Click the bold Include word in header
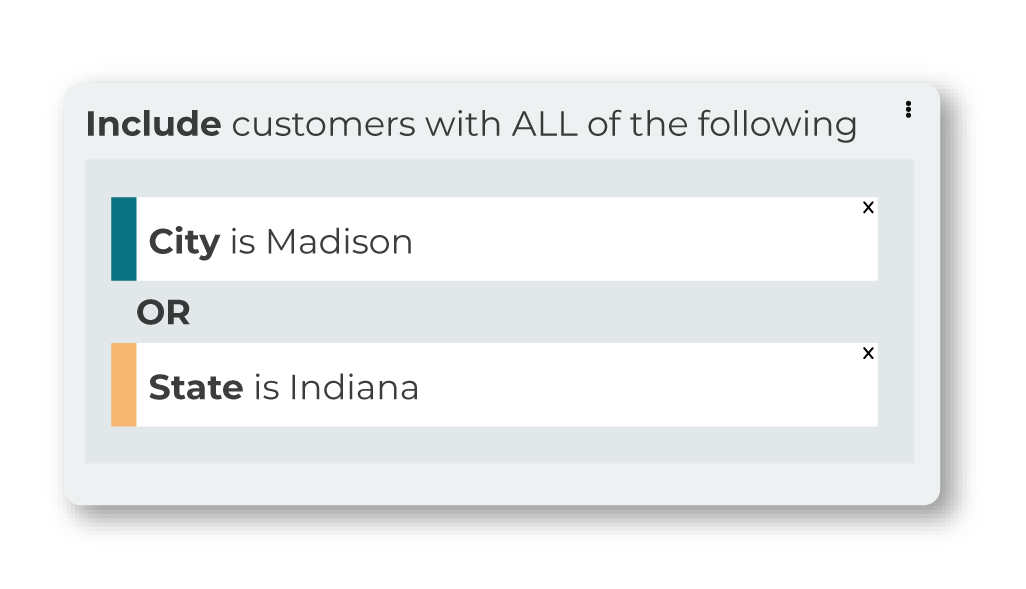 point(154,124)
